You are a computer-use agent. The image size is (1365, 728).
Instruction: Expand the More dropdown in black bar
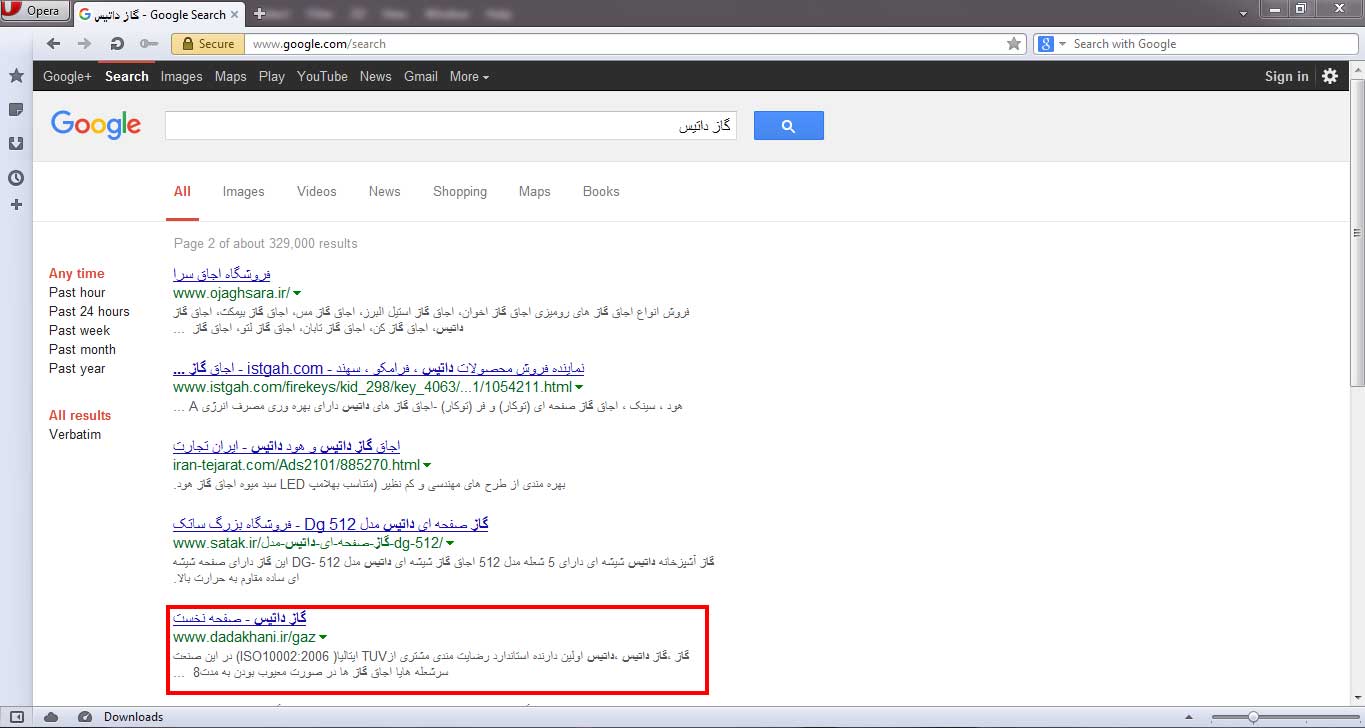(469, 77)
